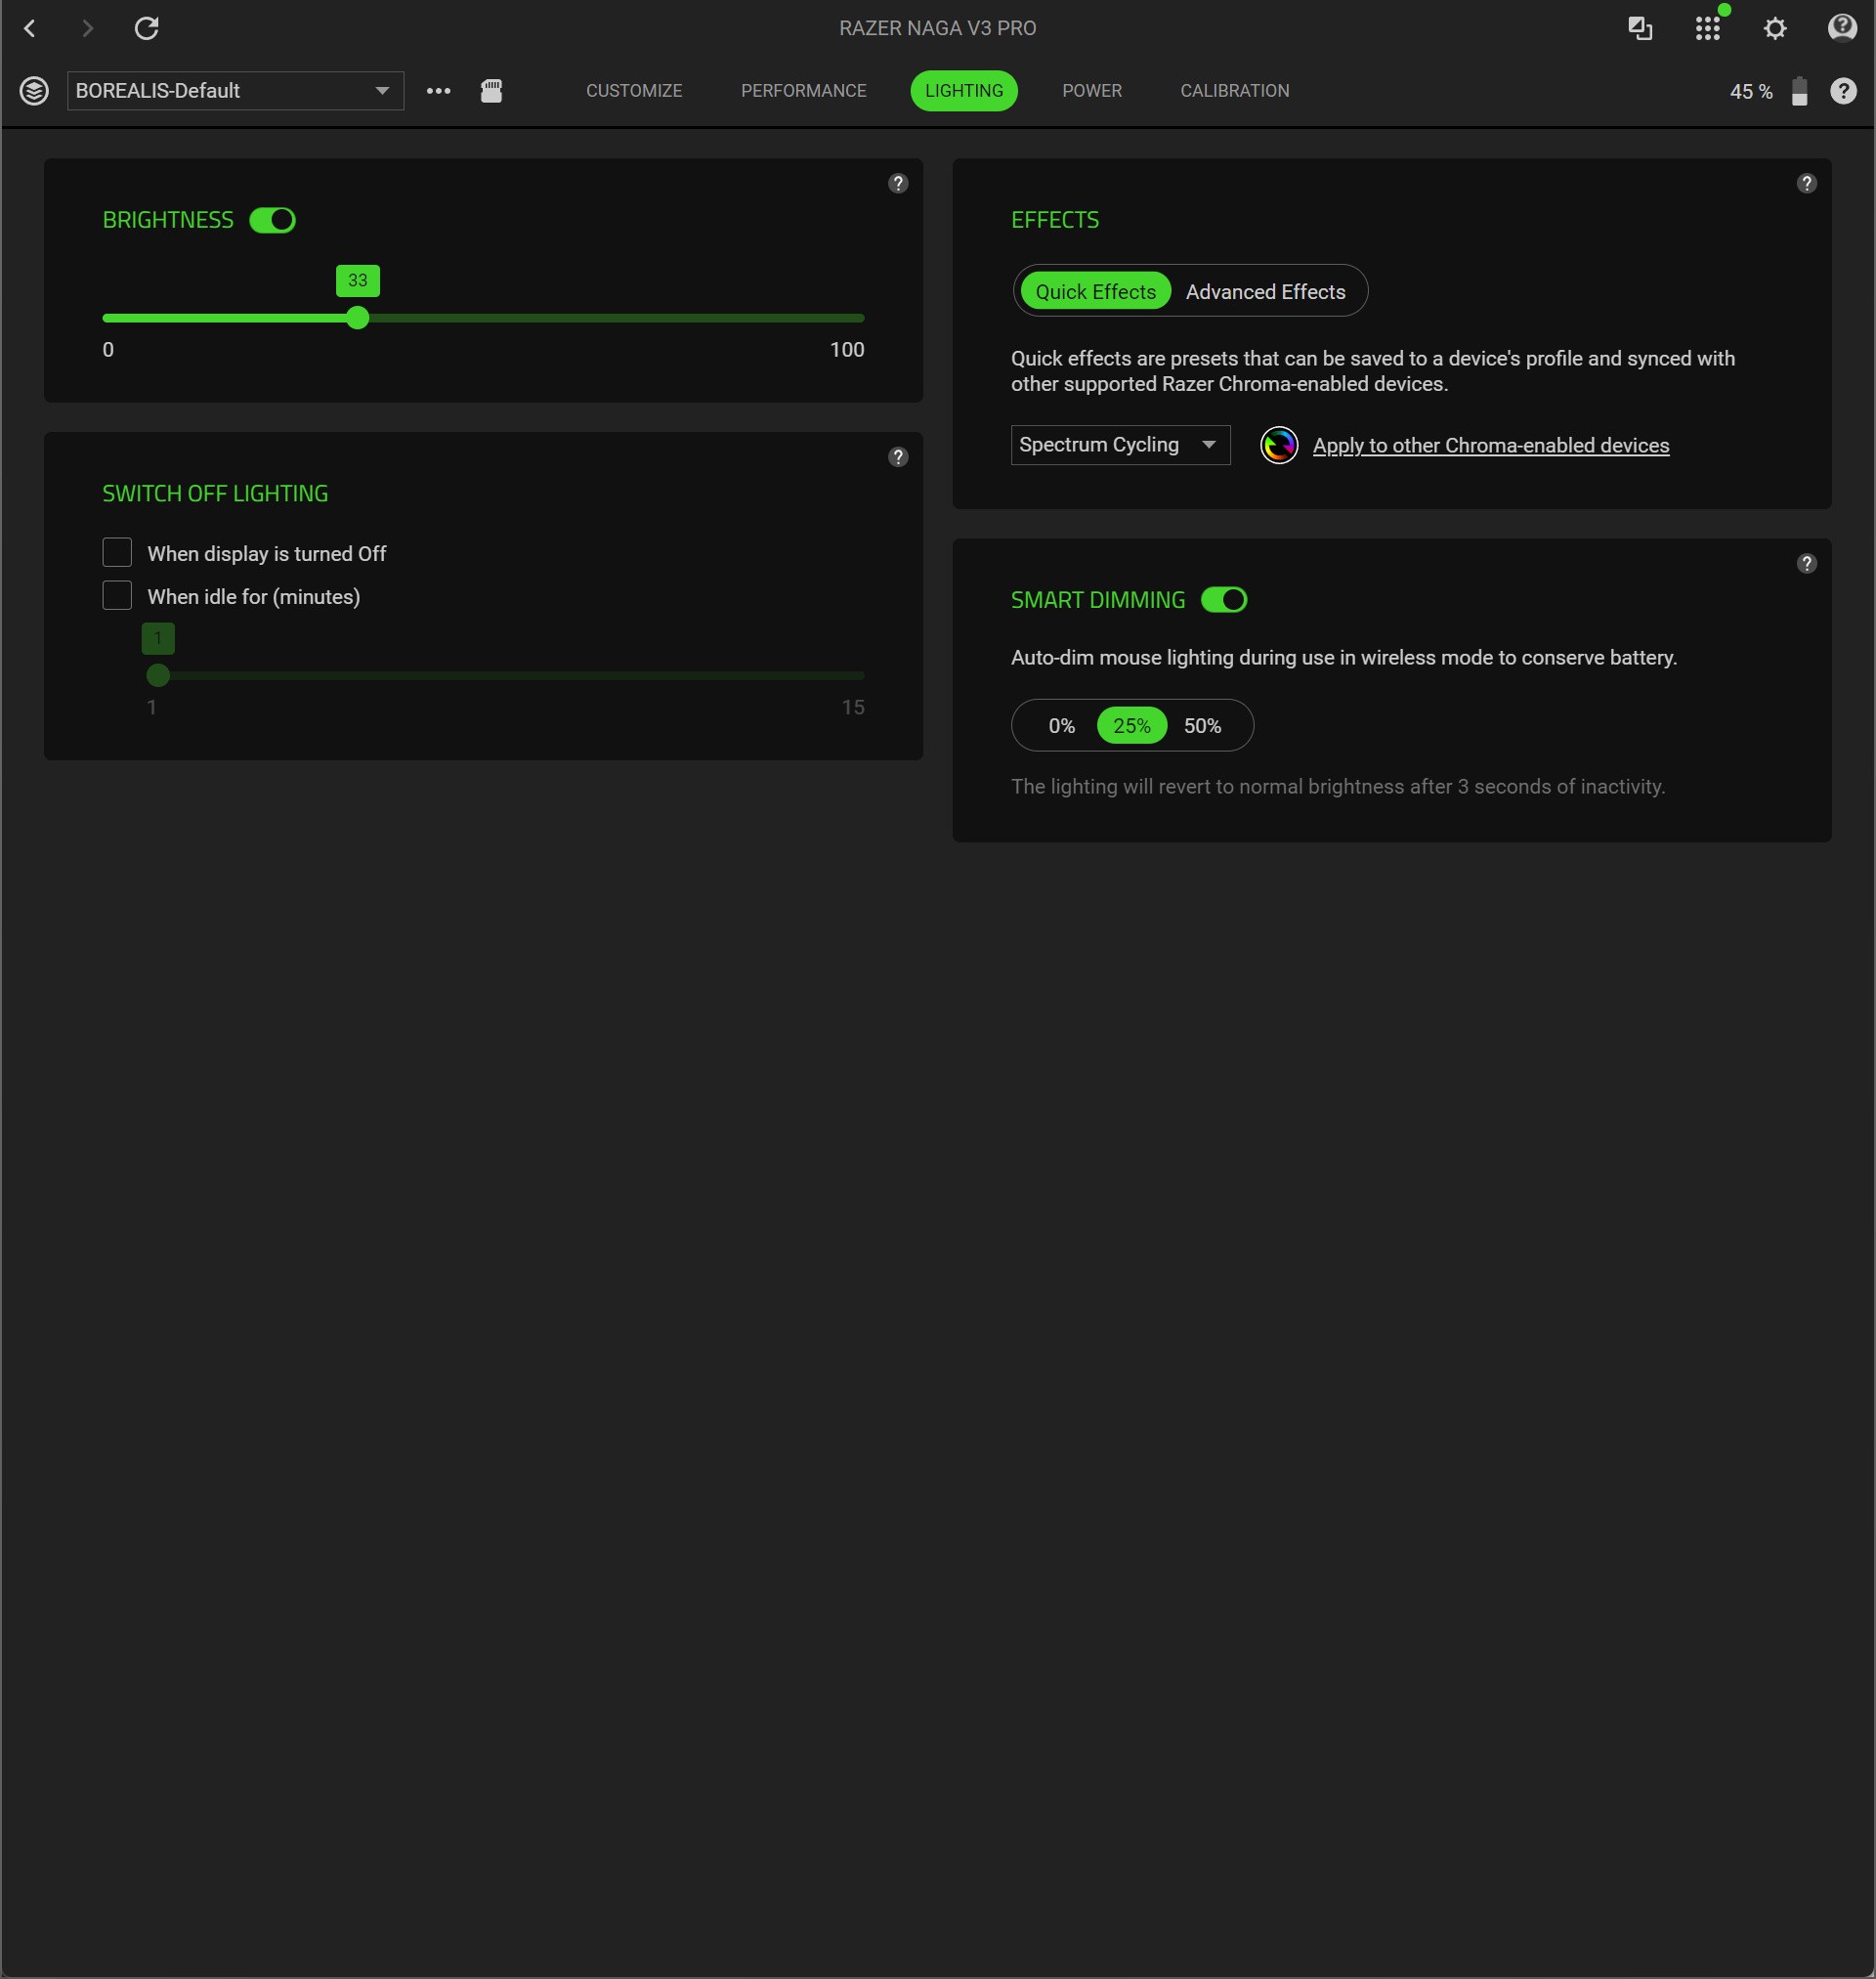The image size is (1876, 1979).
Task: Refresh the device page
Action: (147, 28)
